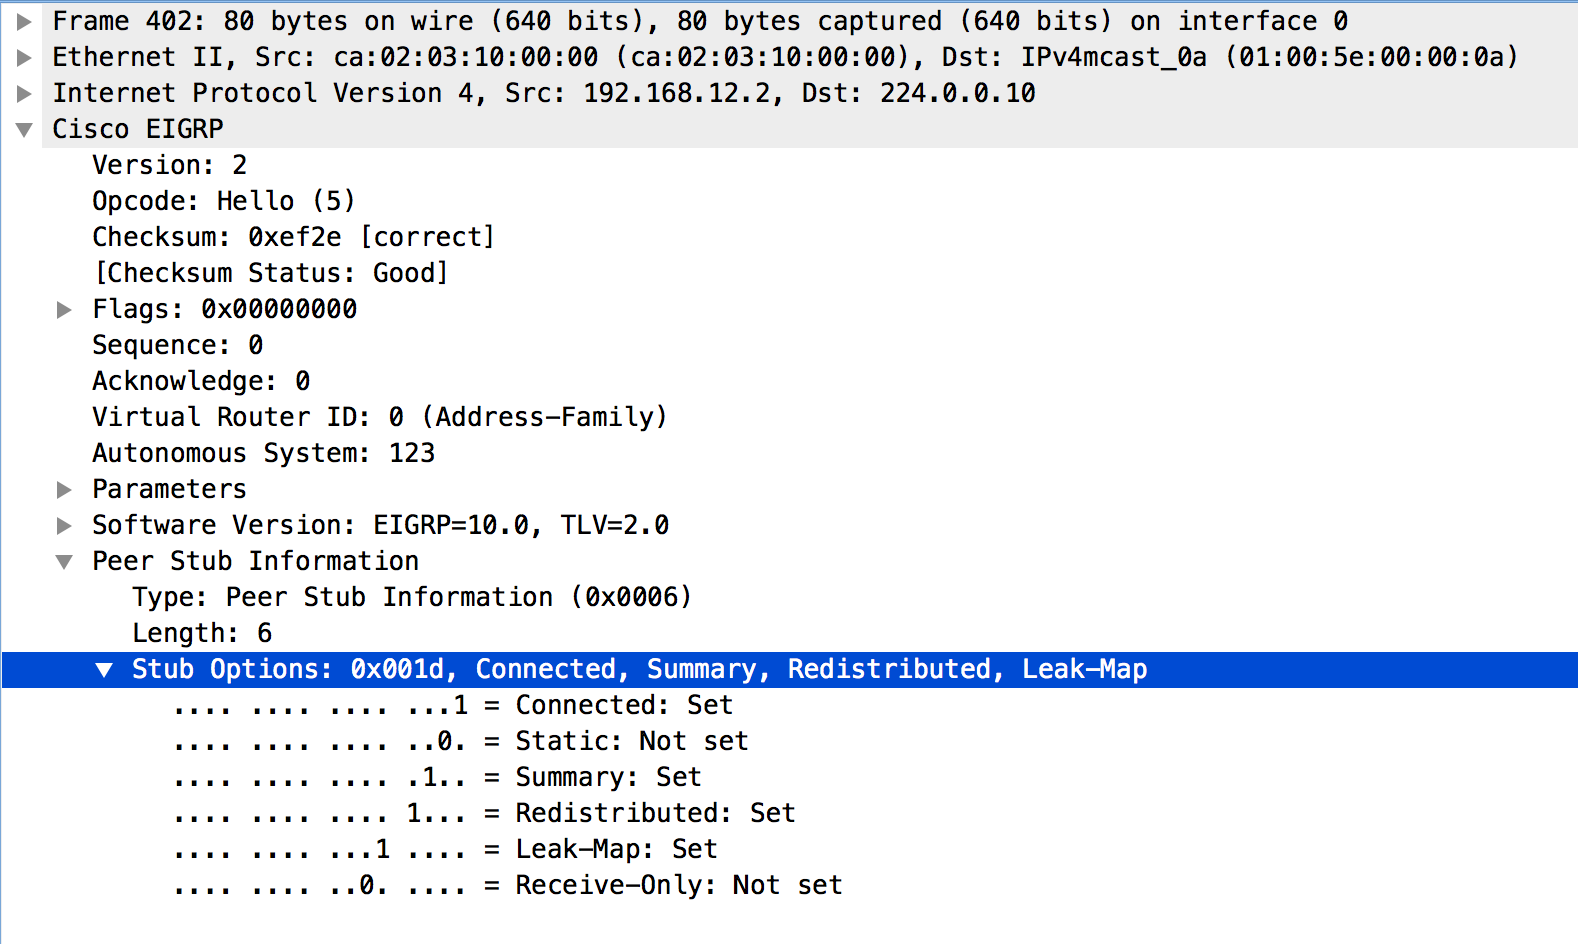The height and width of the screenshot is (944, 1578).
Task: Expand the Software Version subtree
Action: click(64, 525)
